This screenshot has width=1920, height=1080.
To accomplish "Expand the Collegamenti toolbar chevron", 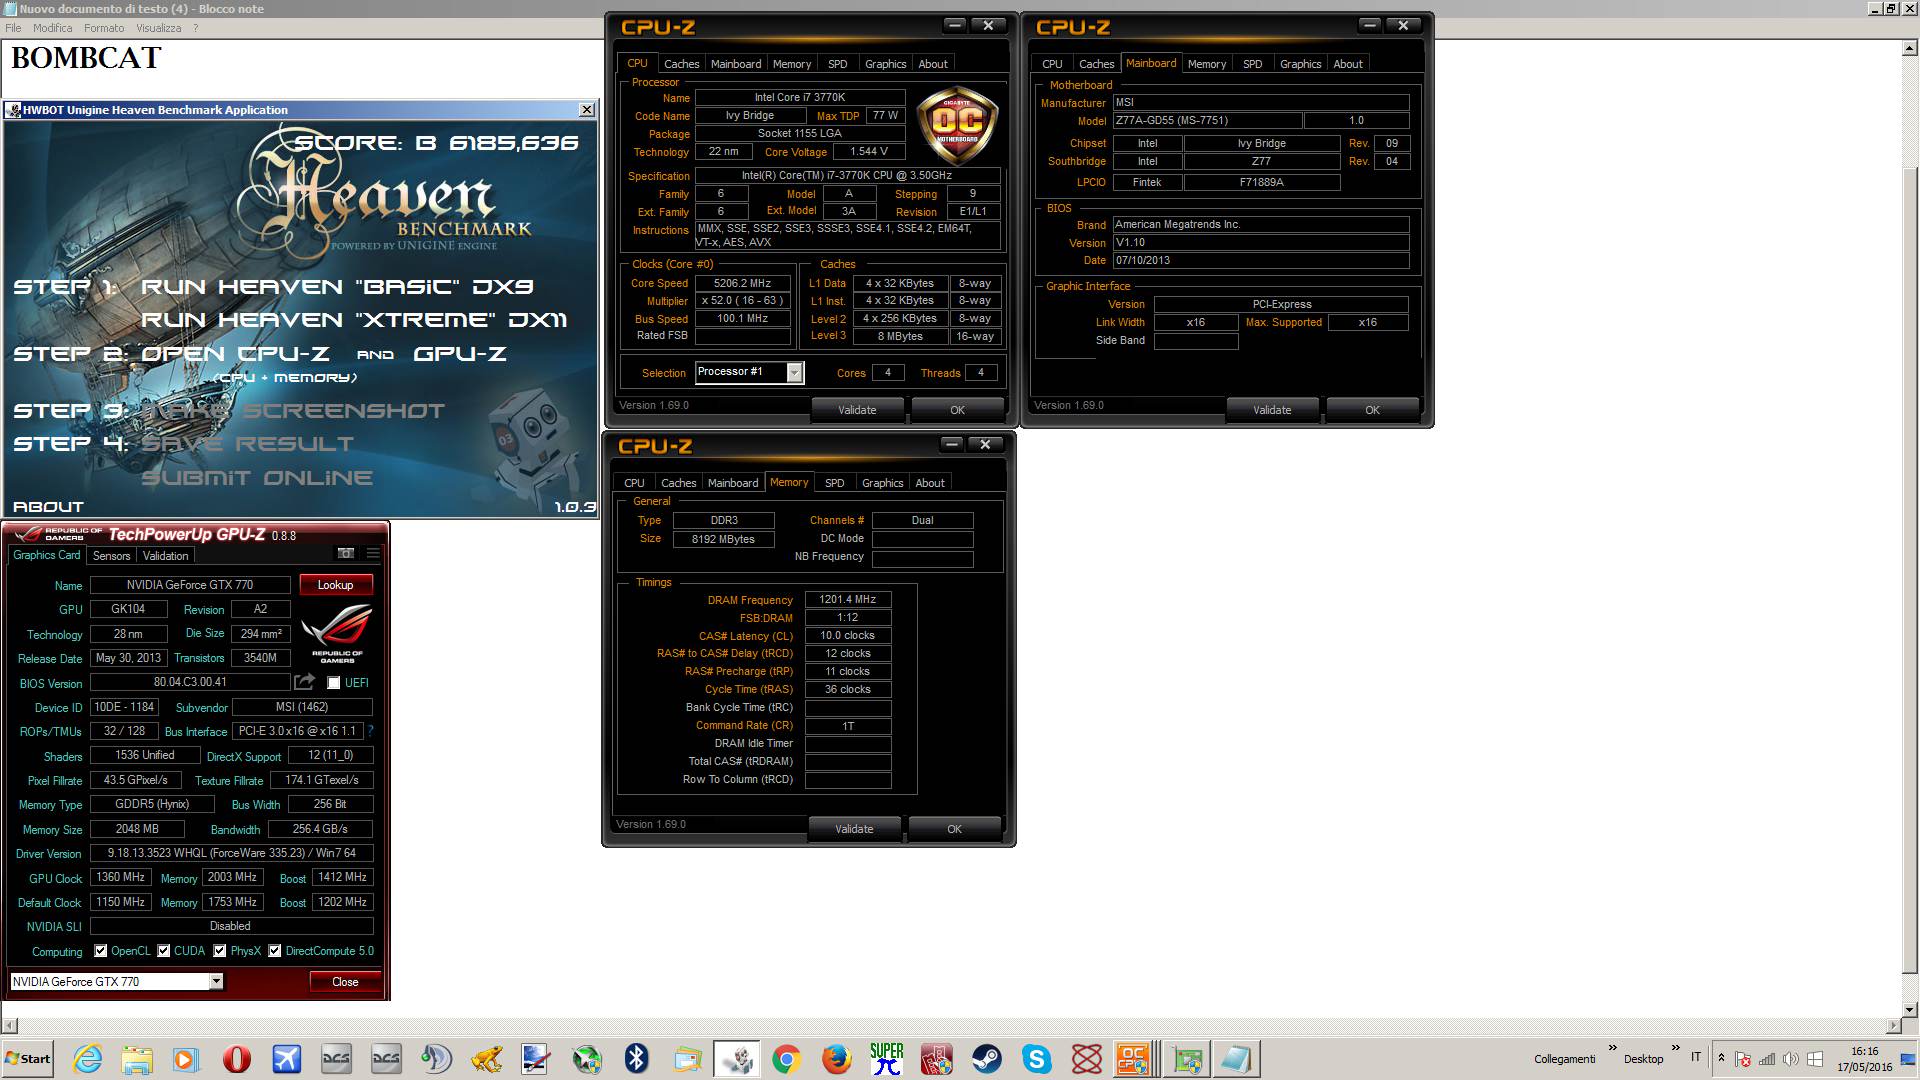I will click(1613, 1049).
